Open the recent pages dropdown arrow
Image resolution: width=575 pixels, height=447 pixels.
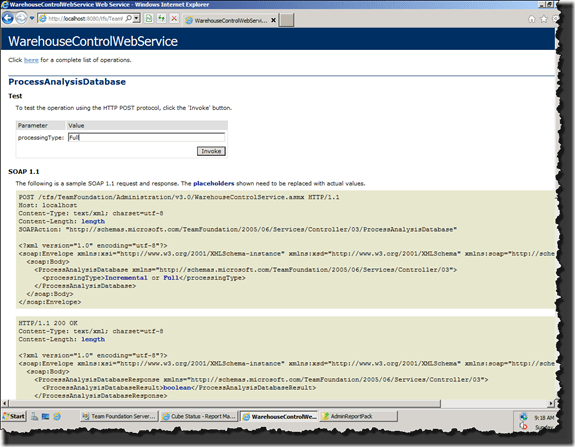click(x=32, y=18)
